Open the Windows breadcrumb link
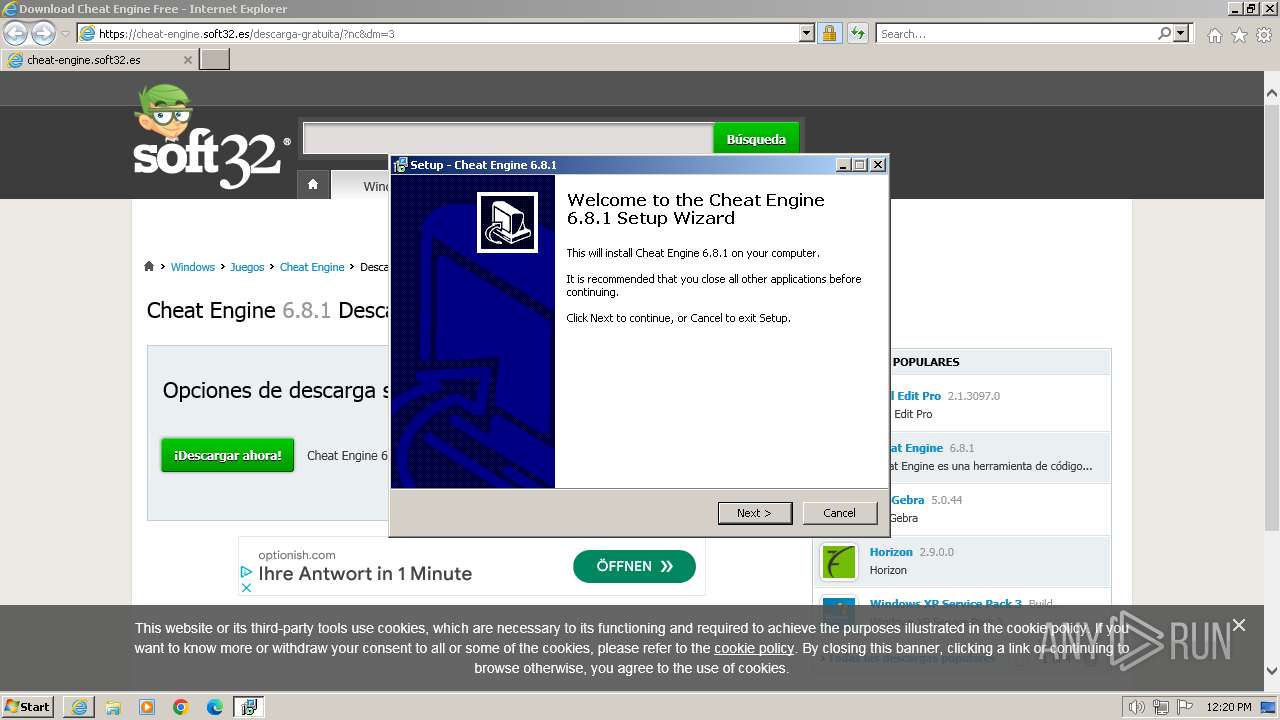Screen dimensions: 1280x720 click(193, 267)
